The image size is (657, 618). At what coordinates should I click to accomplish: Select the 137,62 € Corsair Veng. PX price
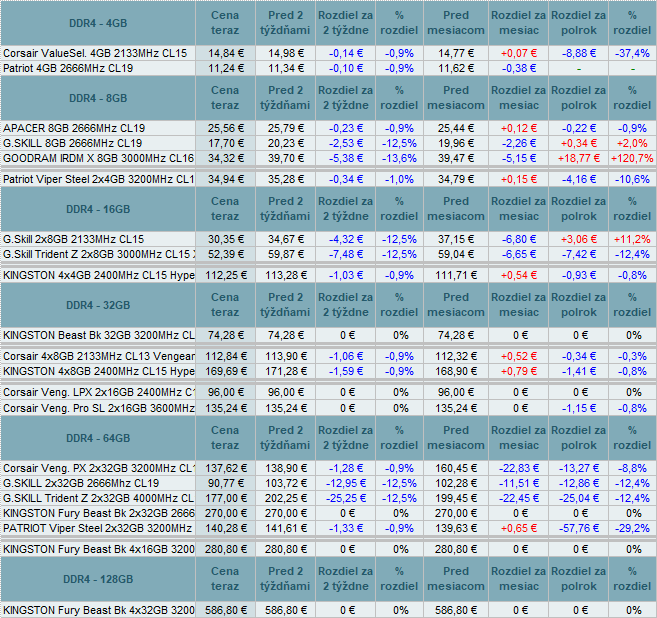[x=225, y=468]
